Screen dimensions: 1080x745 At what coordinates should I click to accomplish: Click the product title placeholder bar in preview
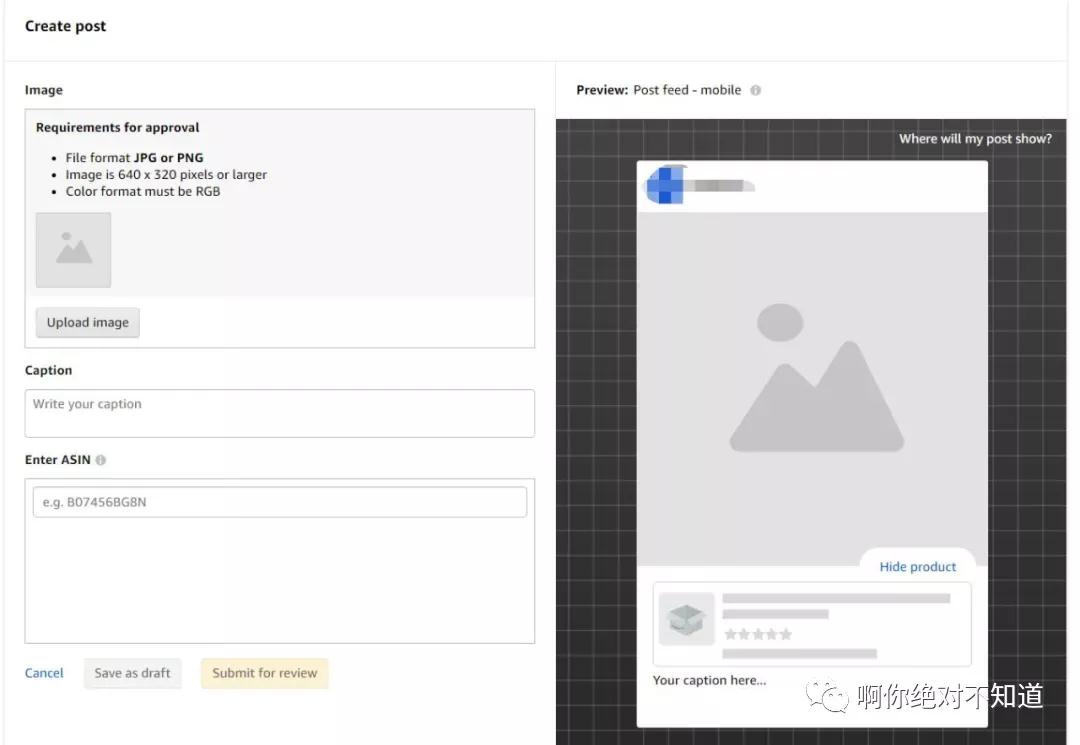835,599
